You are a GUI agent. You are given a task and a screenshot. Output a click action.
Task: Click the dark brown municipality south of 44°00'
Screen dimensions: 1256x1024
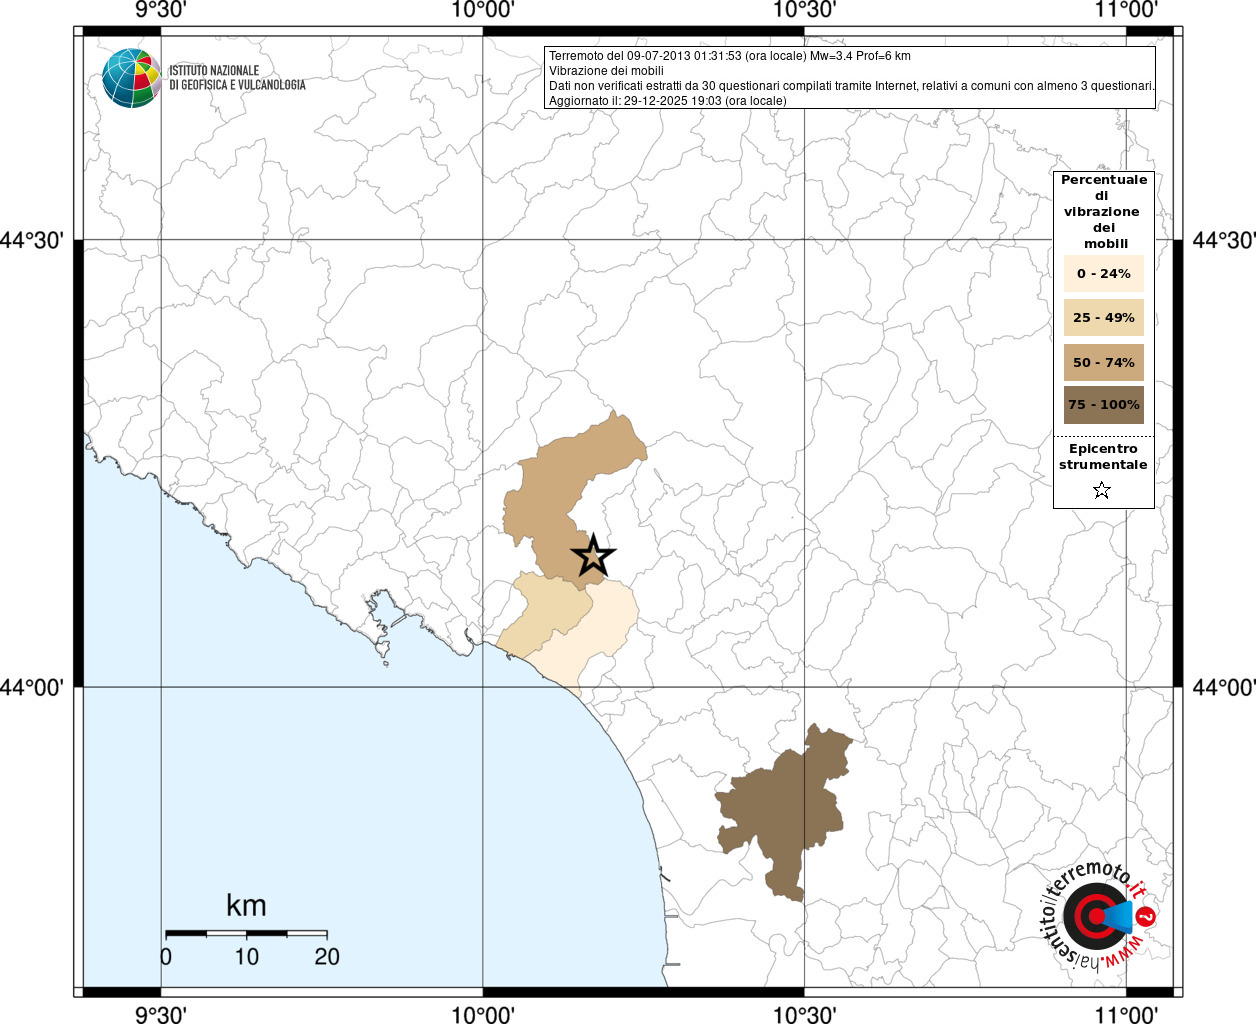785,815
